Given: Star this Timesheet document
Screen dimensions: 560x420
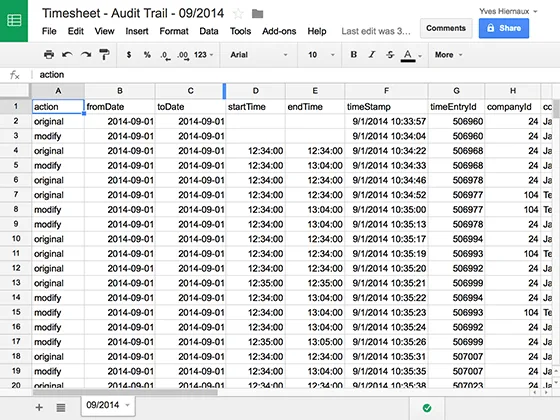Looking at the screenshot, I should pyautogui.click(x=238, y=14).
